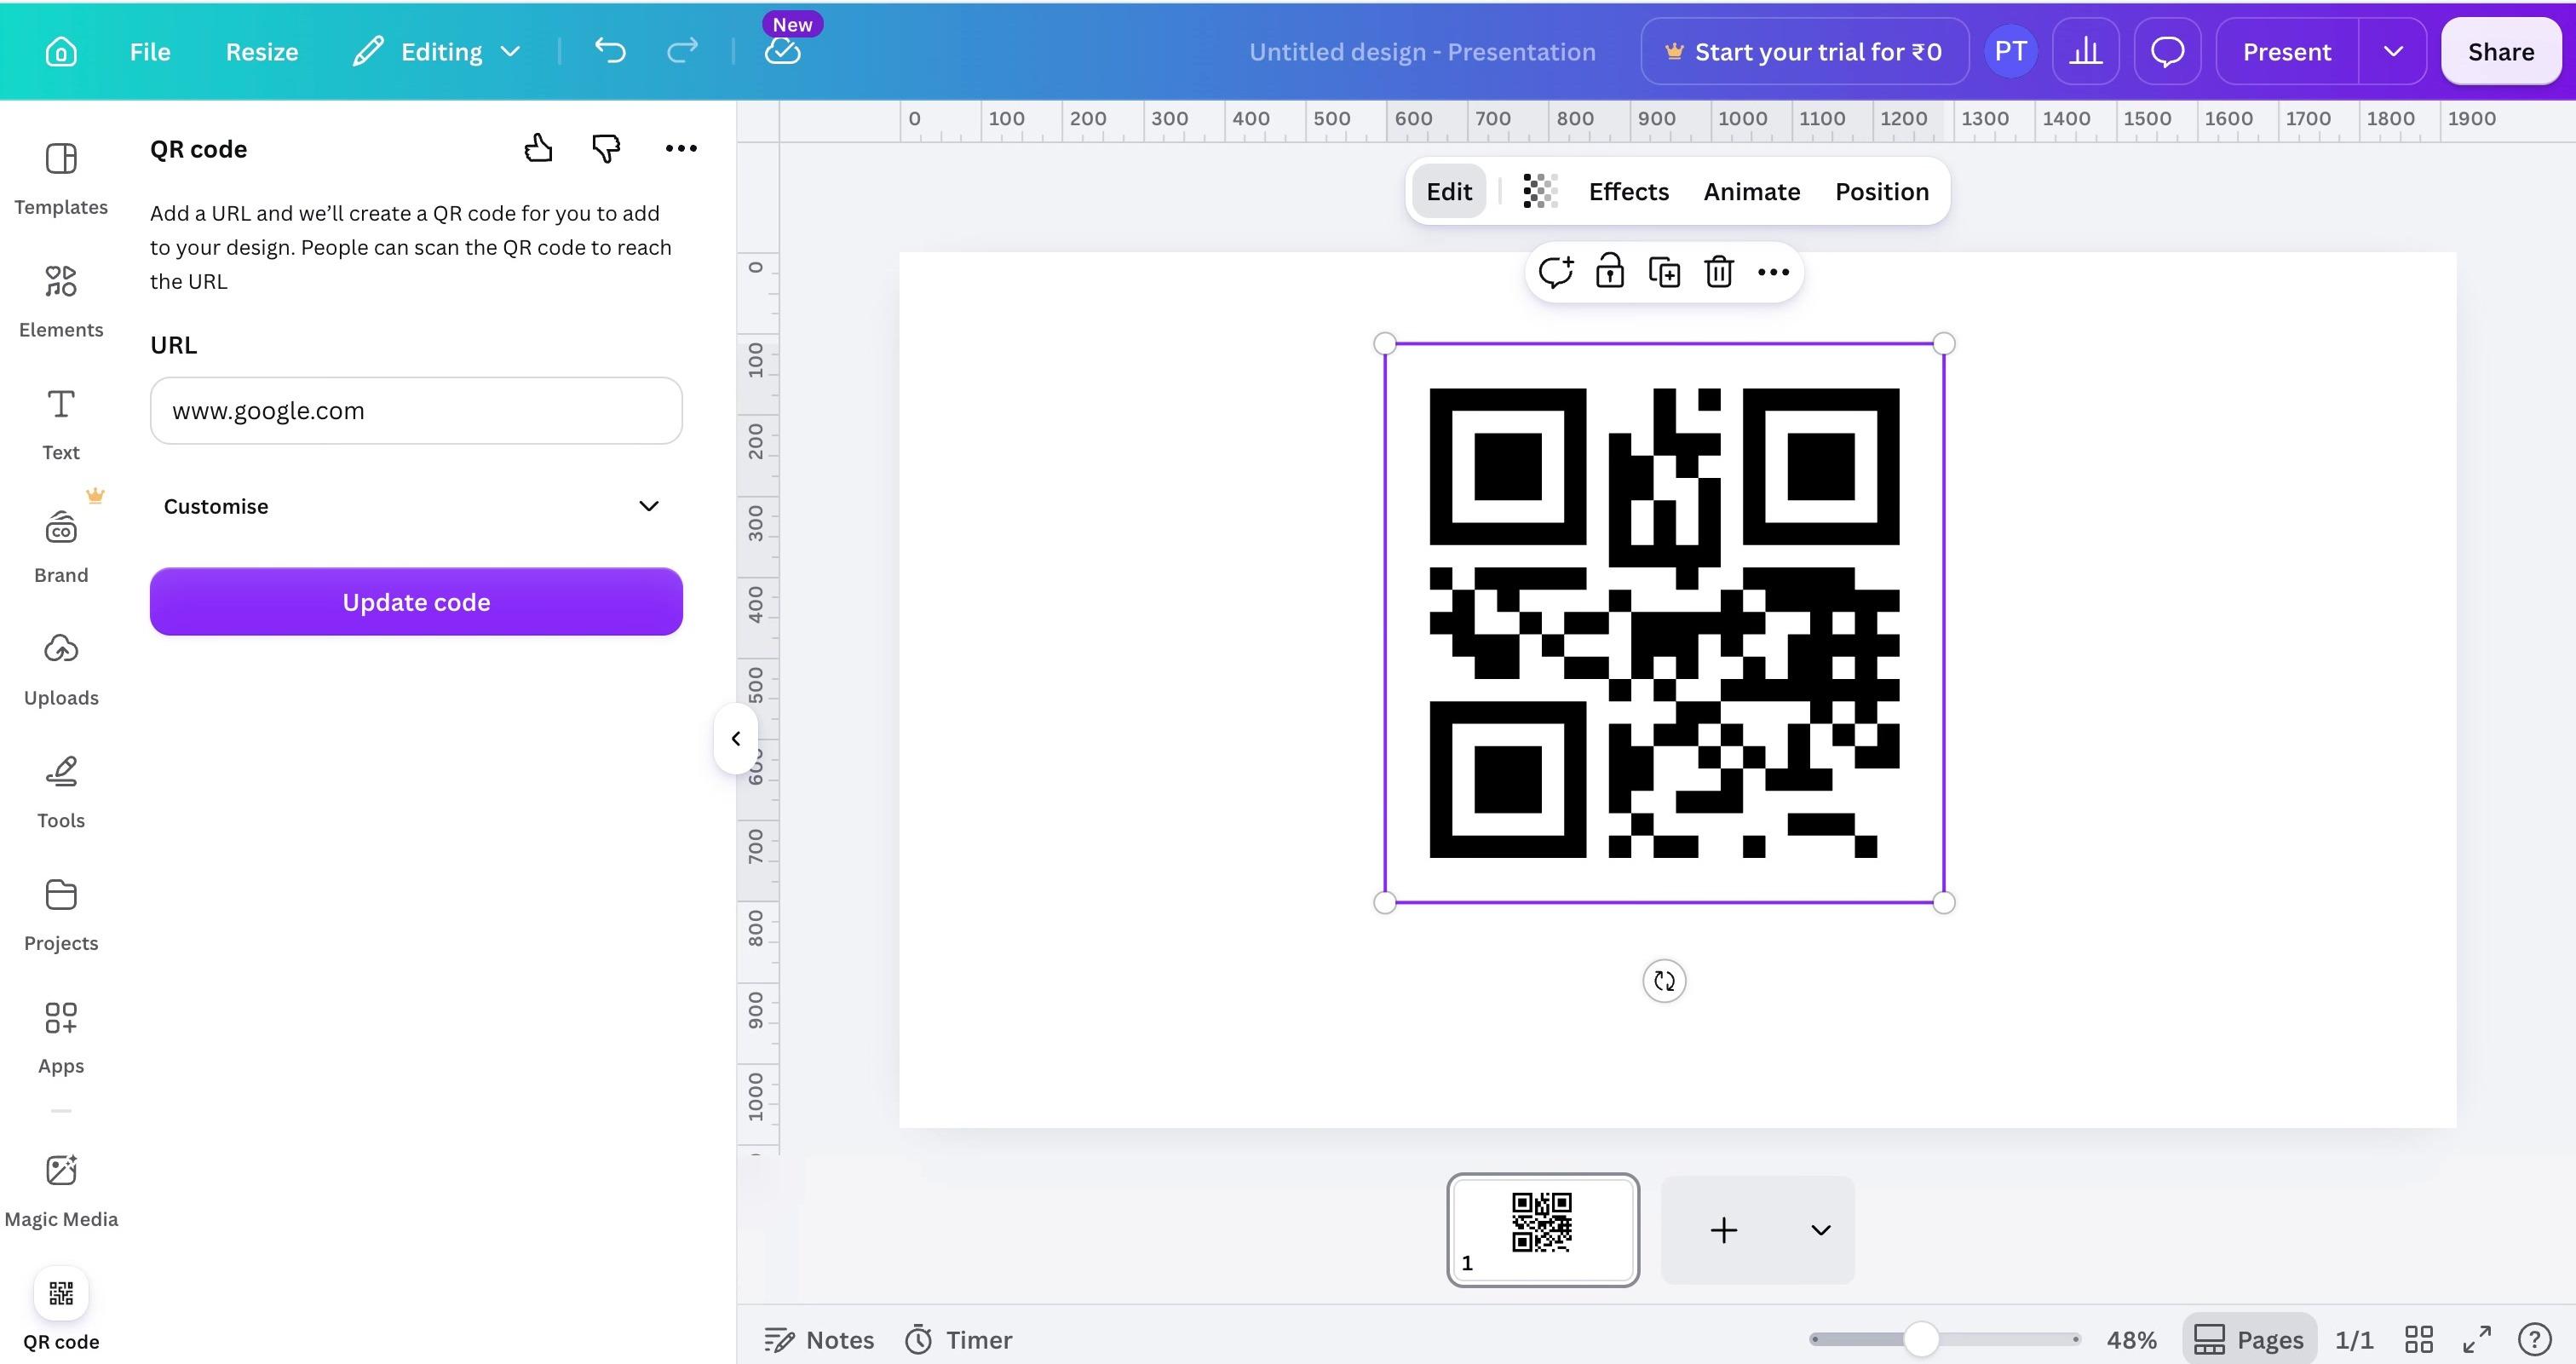
Task: Give thumbs down to QR code app
Action: [606, 148]
